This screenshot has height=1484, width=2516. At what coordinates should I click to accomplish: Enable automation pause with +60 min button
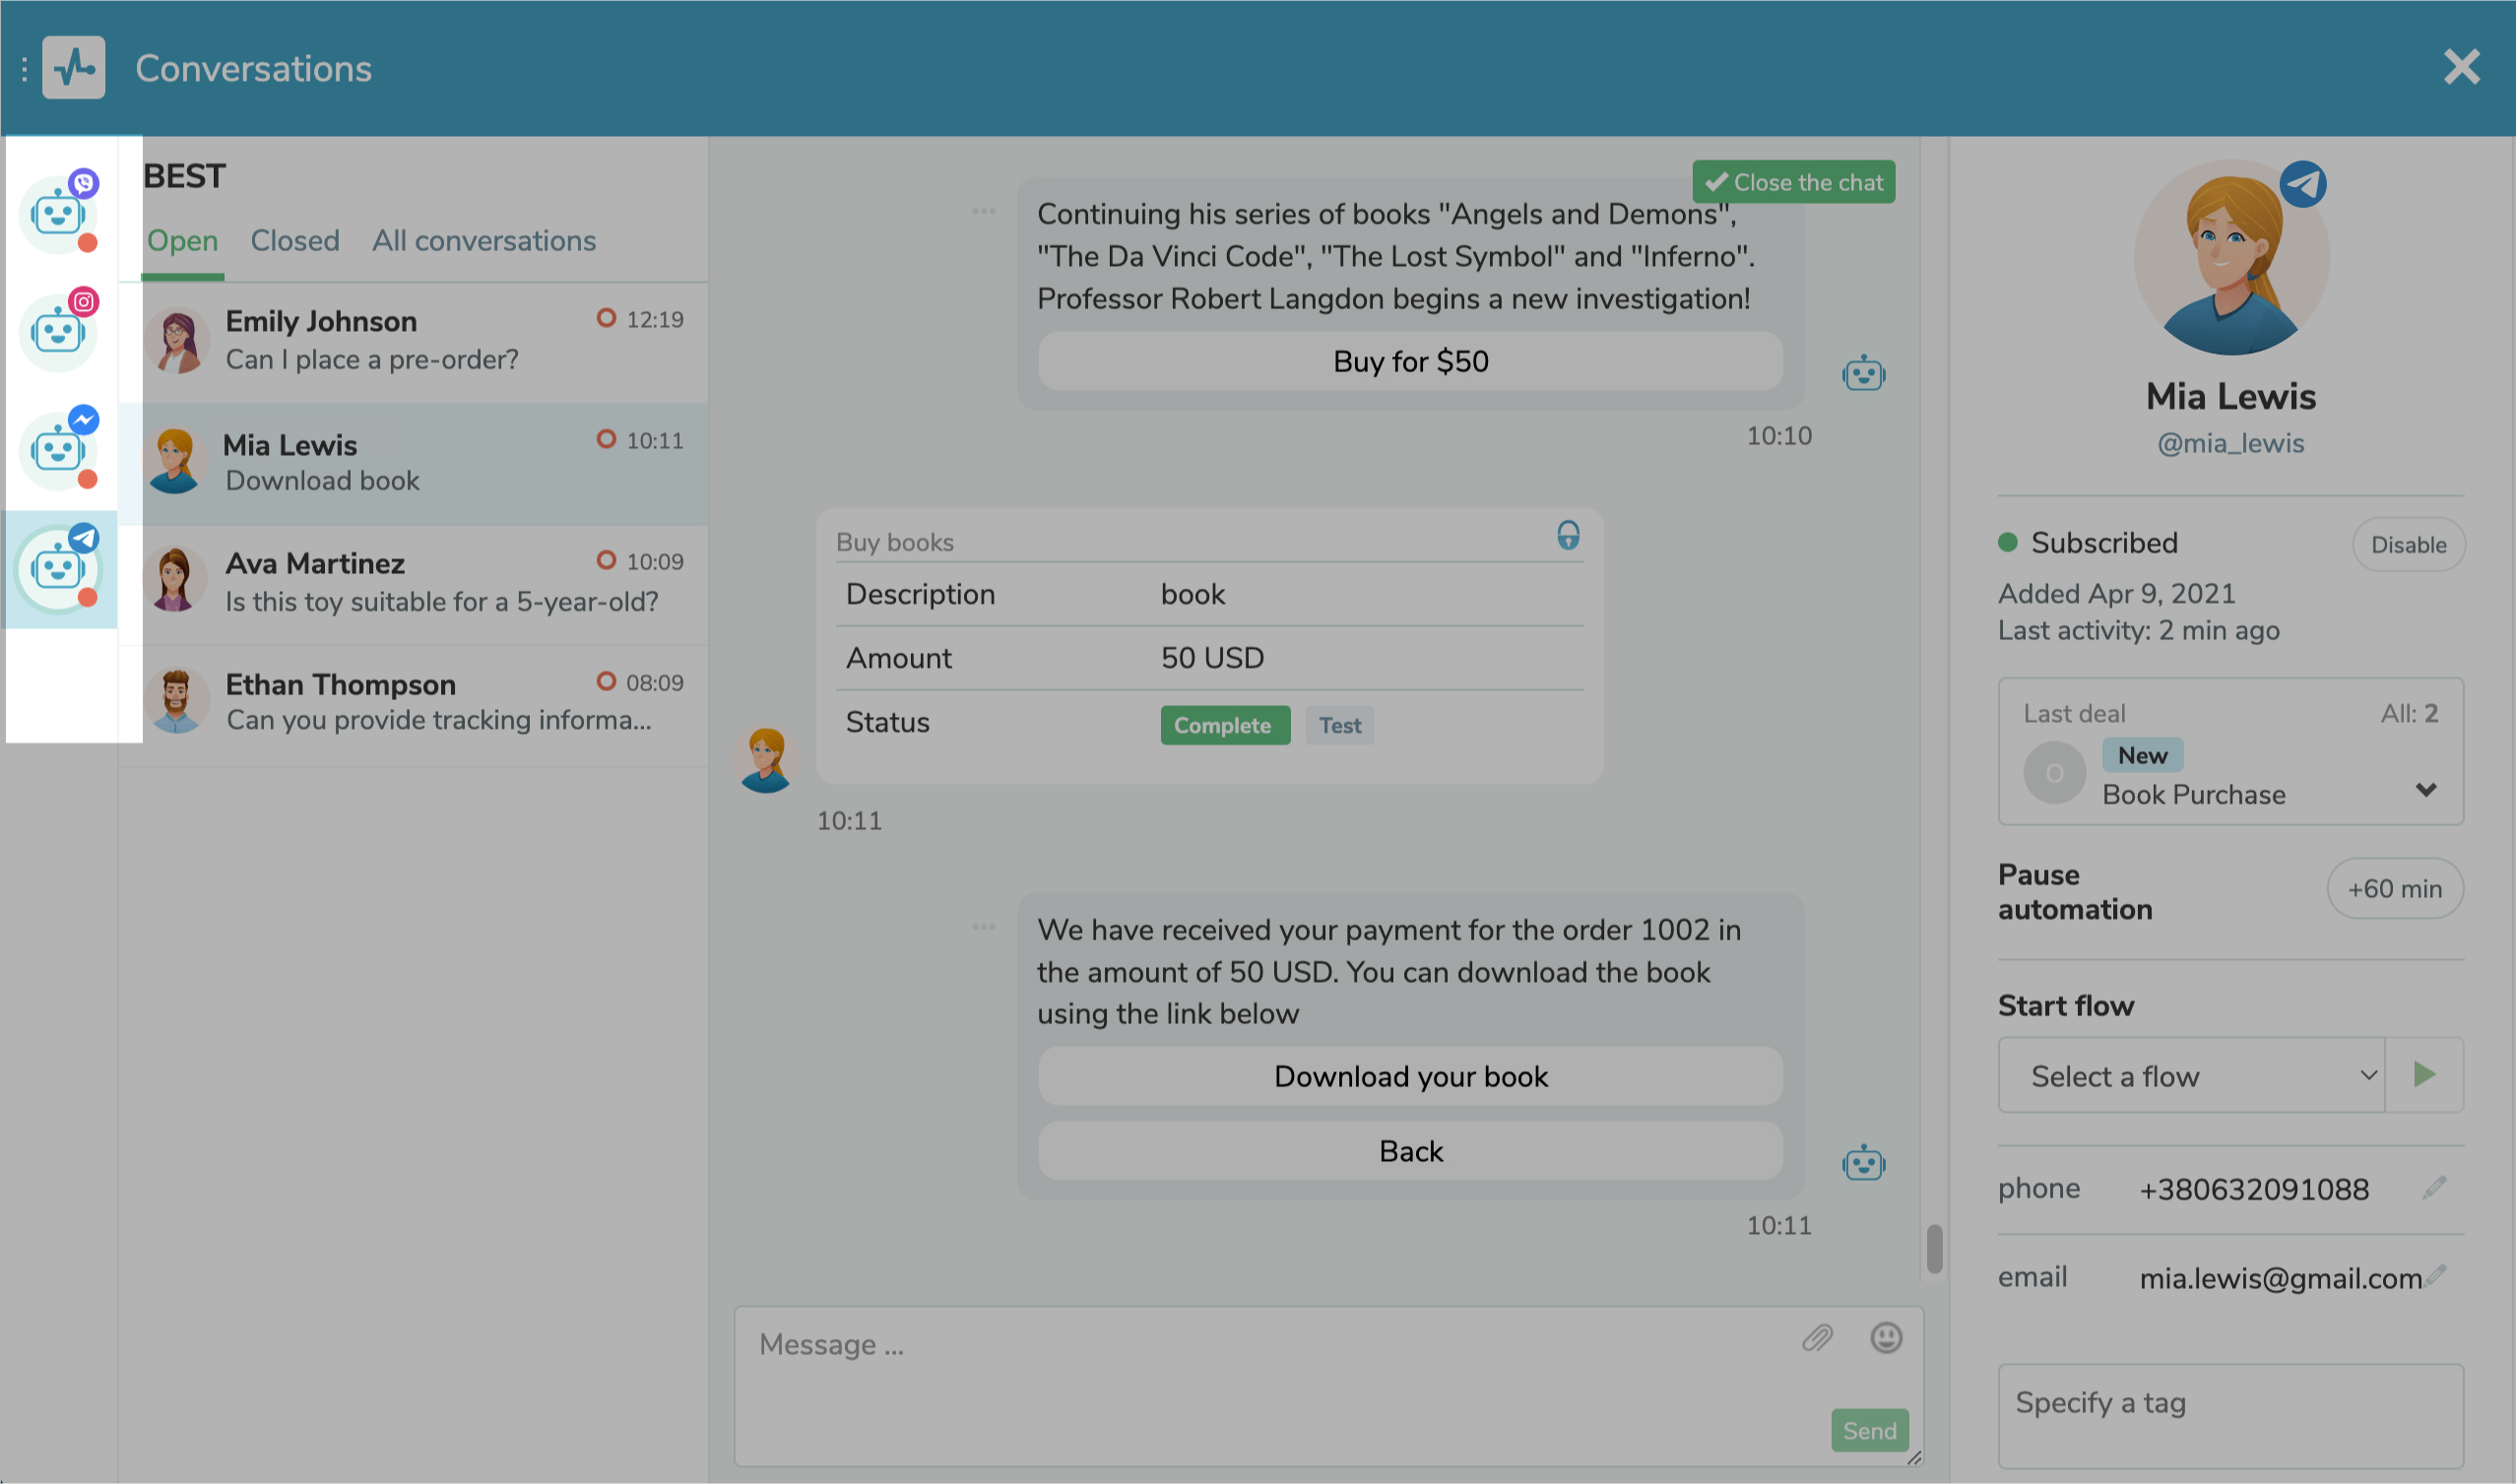(x=2396, y=887)
